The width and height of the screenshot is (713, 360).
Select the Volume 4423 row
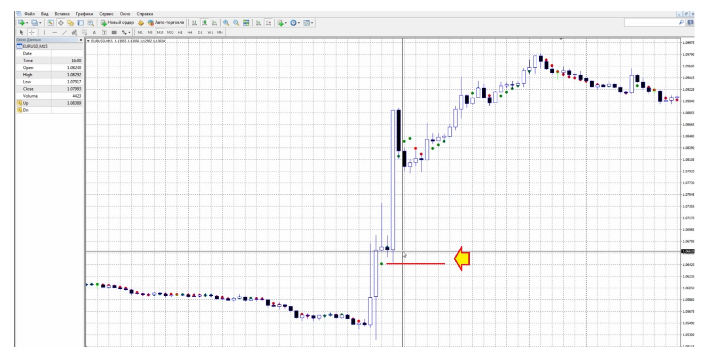click(50, 96)
